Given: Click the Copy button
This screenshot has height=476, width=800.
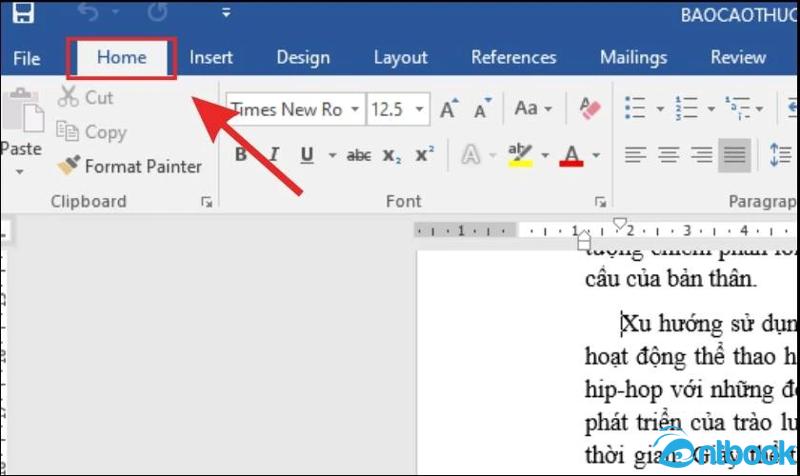Looking at the screenshot, I should coord(91,132).
